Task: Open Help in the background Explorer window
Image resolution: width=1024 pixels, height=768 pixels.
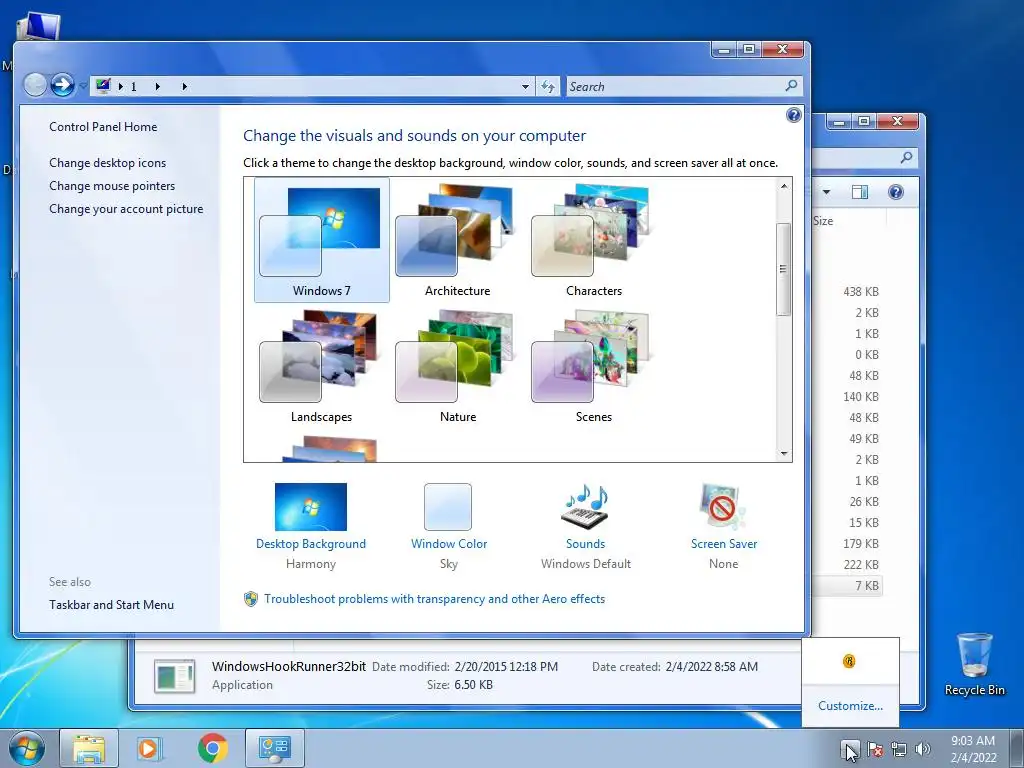Action: tap(896, 192)
